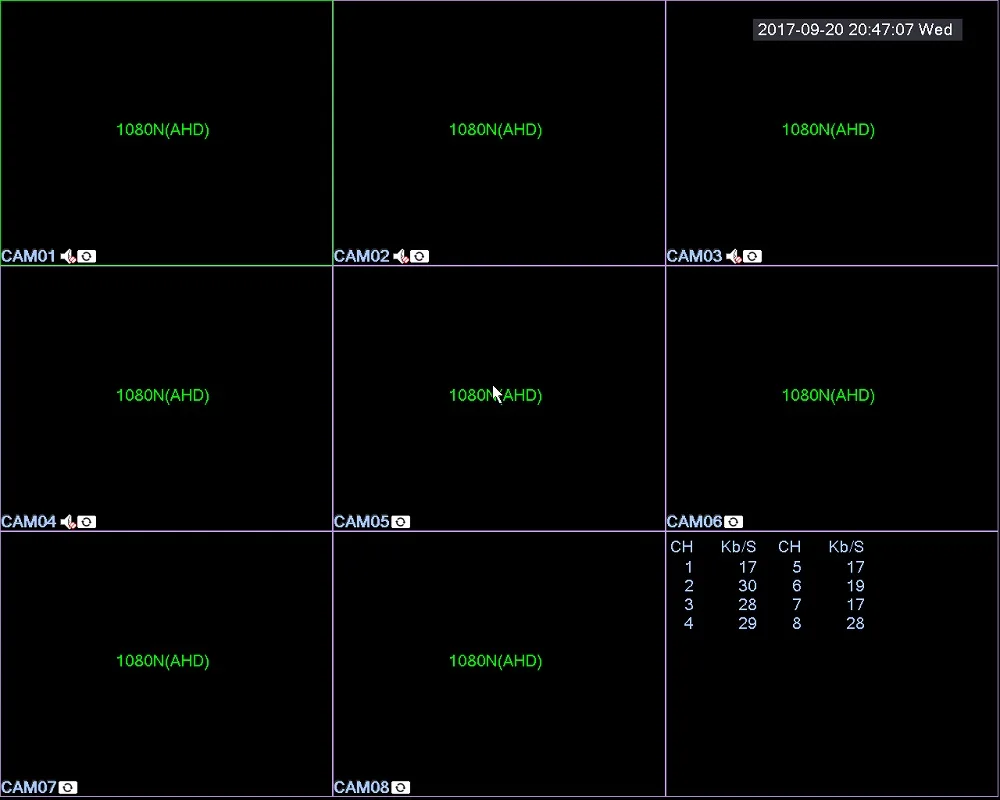Viewport: 1000px width, 800px height.
Task: Click the channel 1 bitrate value 17
Action: pyautogui.click(x=747, y=568)
